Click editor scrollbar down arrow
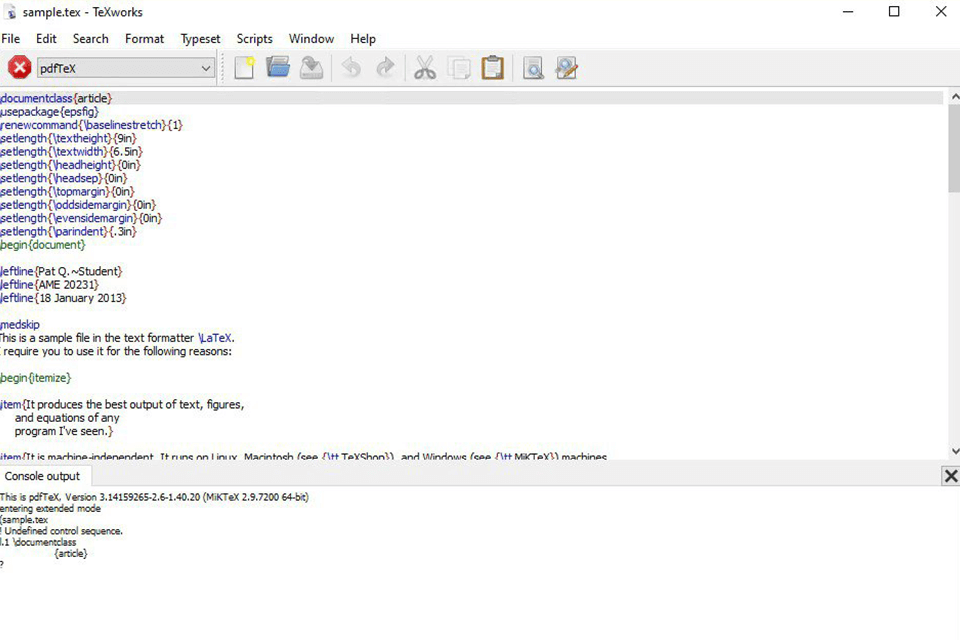This screenshot has width=960, height=640. point(954,451)
